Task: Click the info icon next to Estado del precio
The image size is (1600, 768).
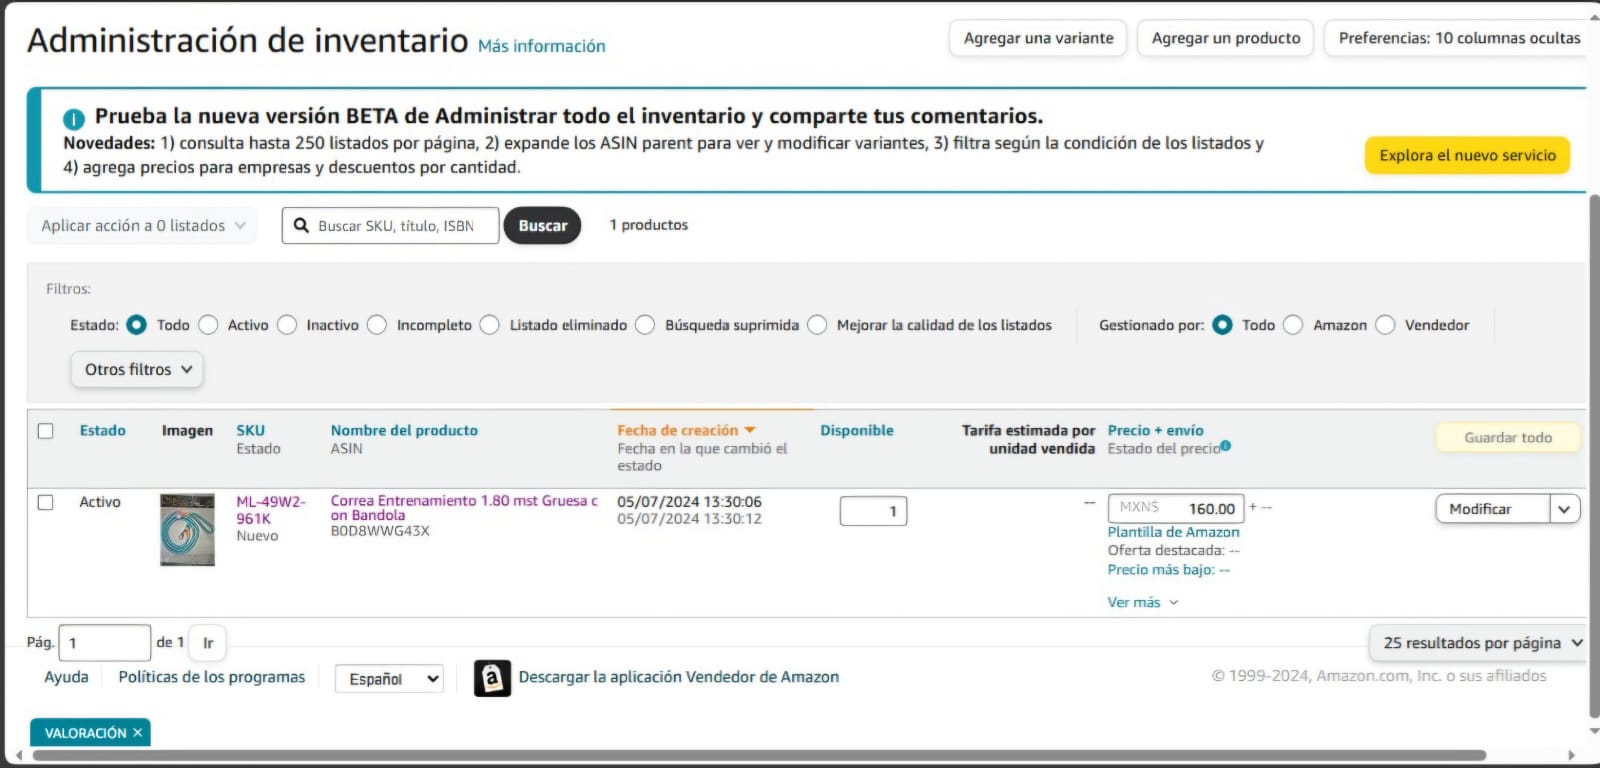Action: (x=1226, y=446)
